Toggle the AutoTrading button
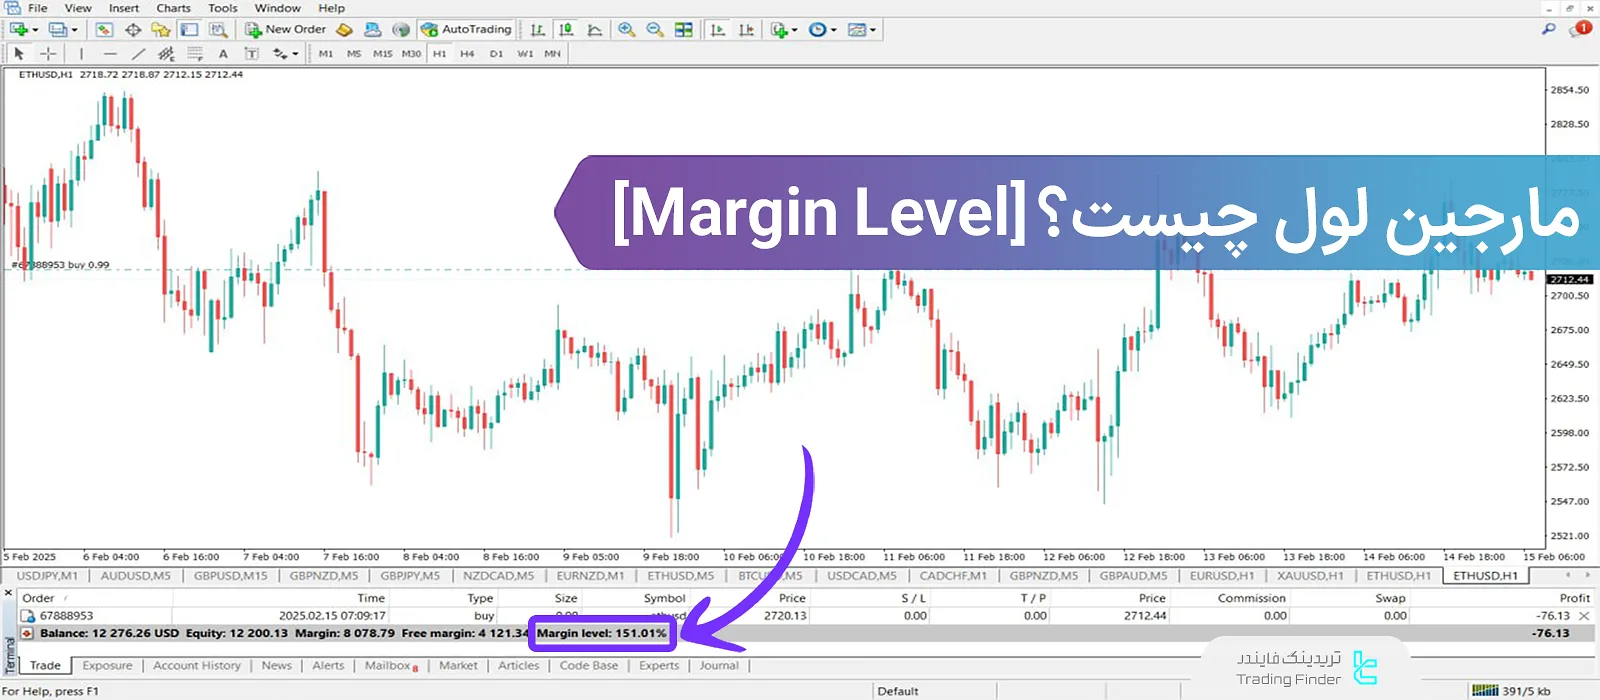 466,30
